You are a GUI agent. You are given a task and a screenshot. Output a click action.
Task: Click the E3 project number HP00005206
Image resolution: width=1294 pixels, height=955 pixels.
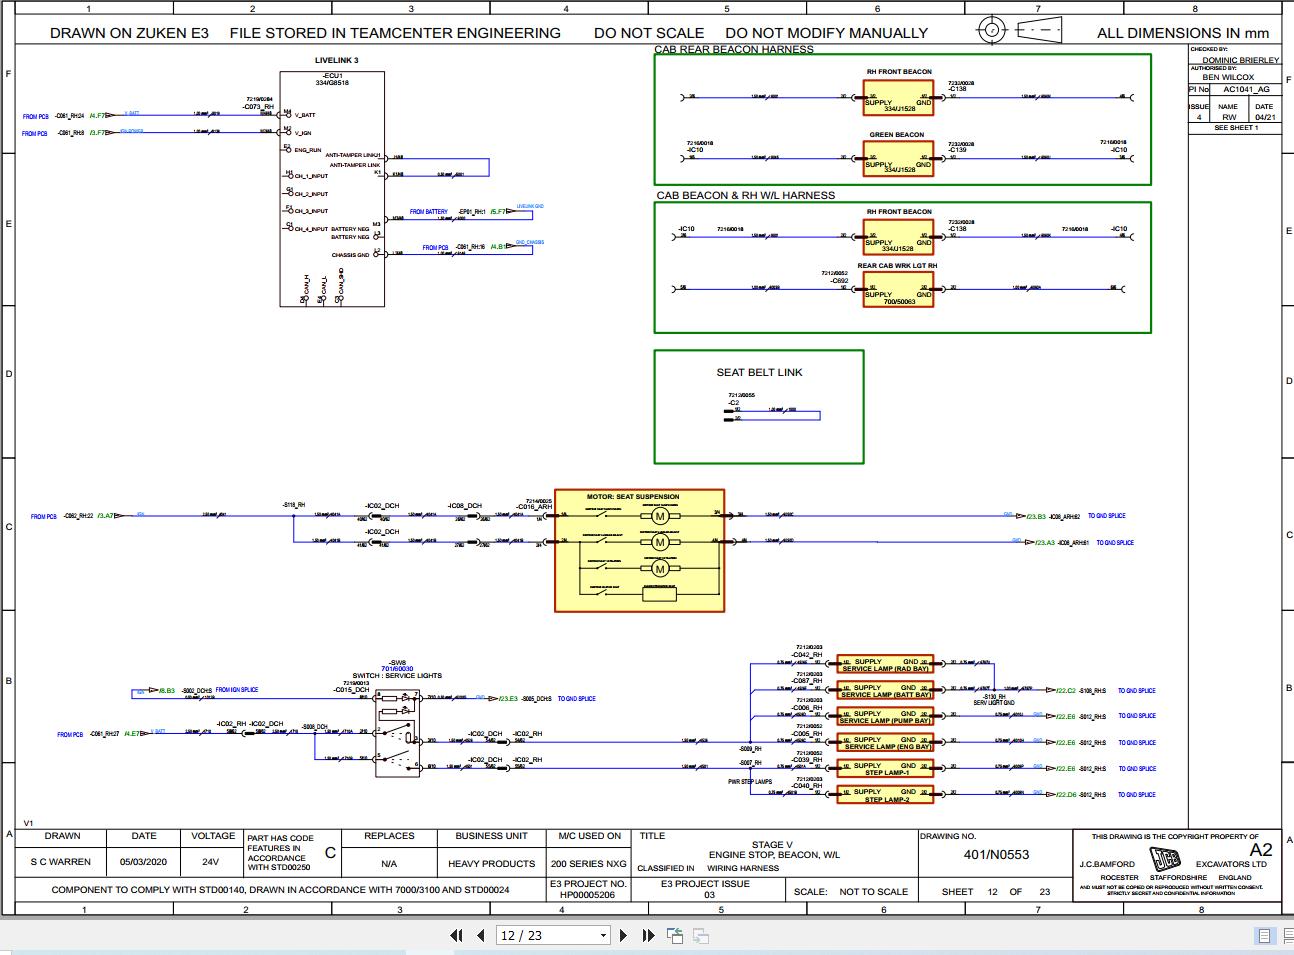tap(588, 895)
